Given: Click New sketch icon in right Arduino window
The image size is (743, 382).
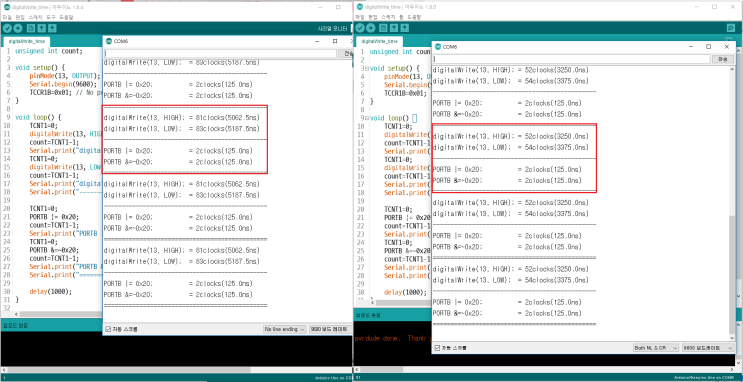Looking at the screenshot, I should 384,28.
